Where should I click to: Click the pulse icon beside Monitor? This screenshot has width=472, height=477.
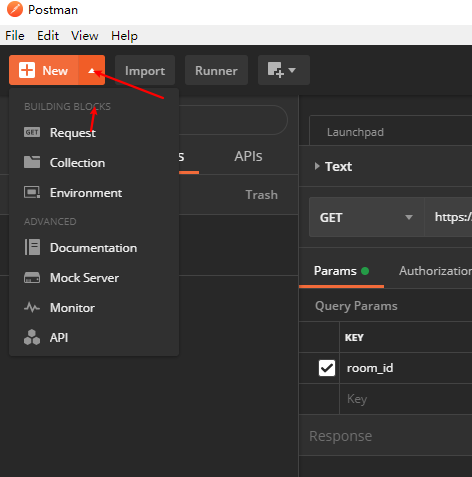[x=32, y=307]
